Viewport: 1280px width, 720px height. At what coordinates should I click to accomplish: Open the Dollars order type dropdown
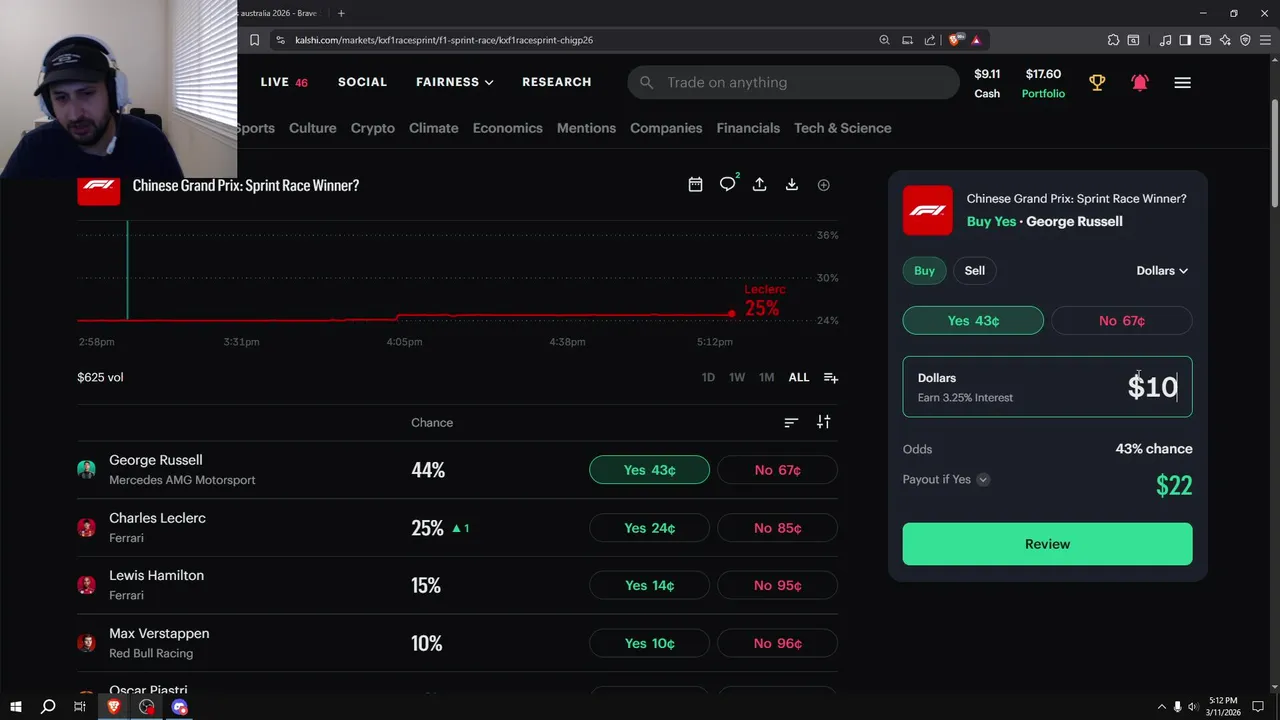pos(1162,271)
